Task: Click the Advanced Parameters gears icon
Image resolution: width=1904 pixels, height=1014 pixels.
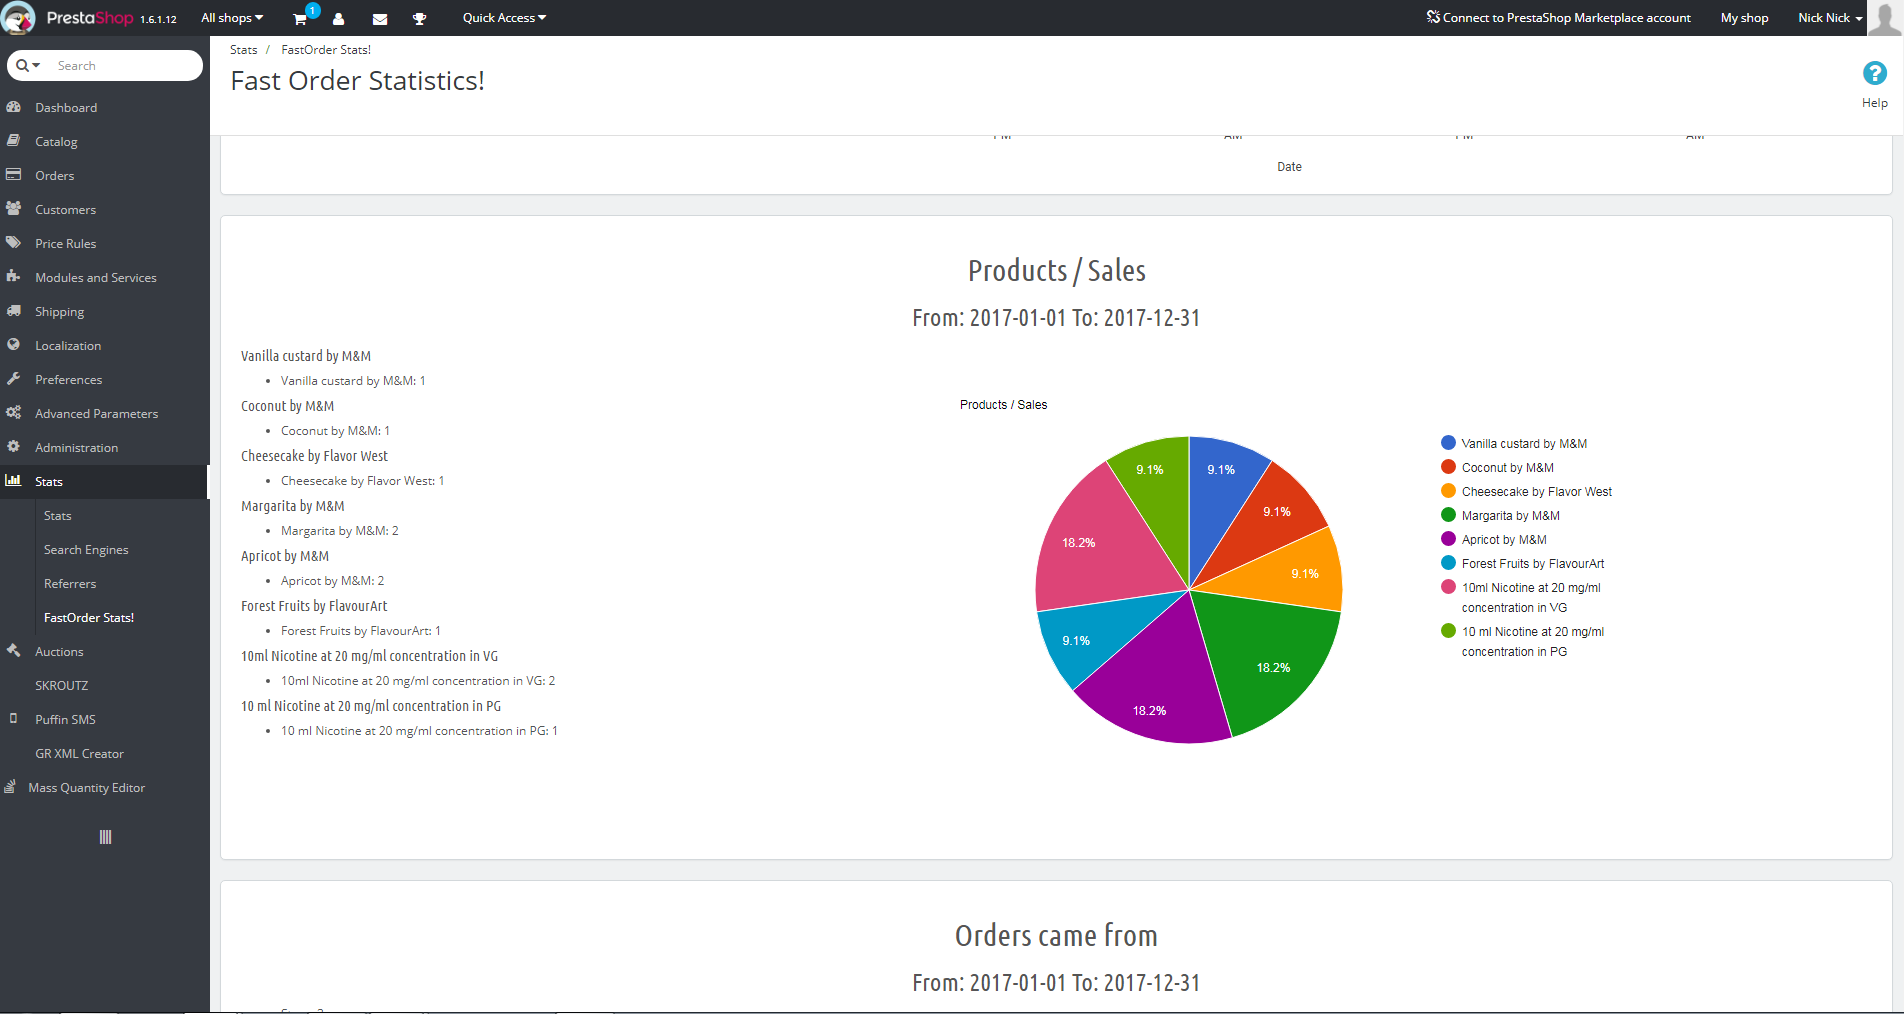Action: click(14, 413)
